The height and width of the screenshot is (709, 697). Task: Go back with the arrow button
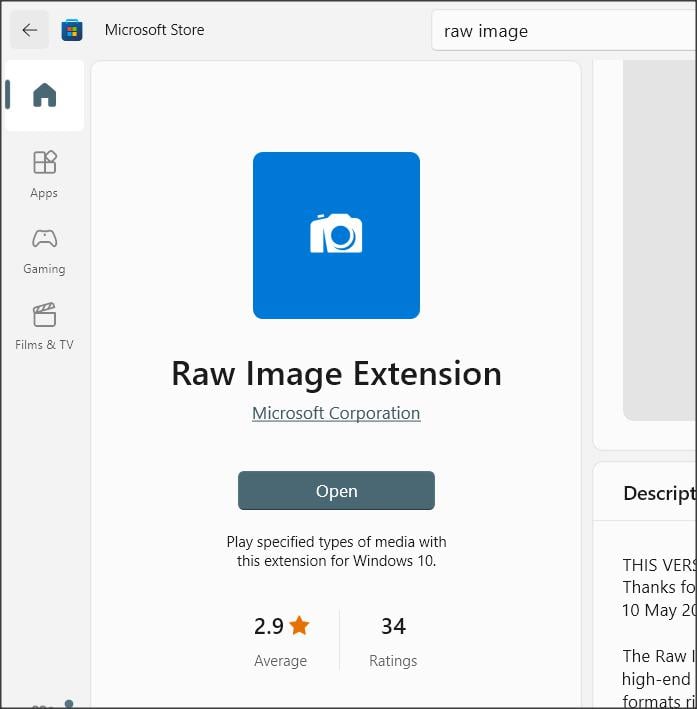click(x=29, y=30)
